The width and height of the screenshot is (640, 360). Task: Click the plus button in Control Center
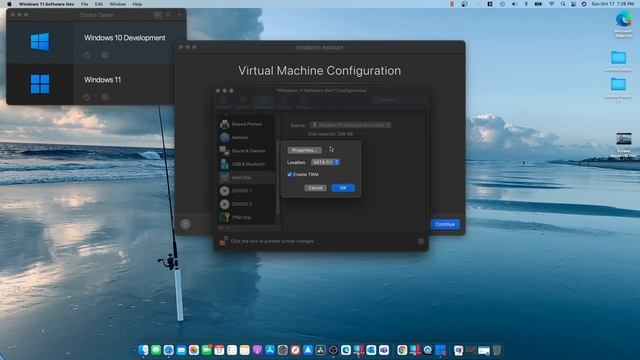pyautogui.click(x=180, y=15)
